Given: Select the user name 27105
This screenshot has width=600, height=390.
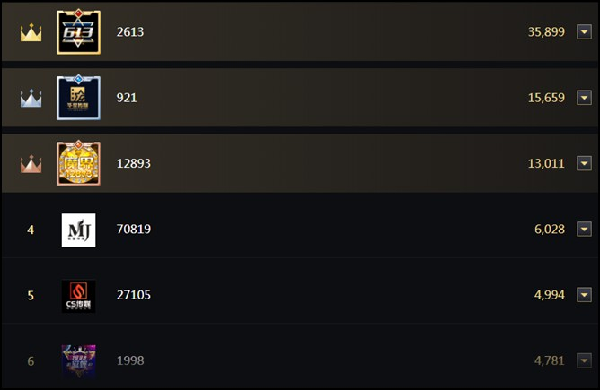Looking at the screenshot, I should 134,295.
